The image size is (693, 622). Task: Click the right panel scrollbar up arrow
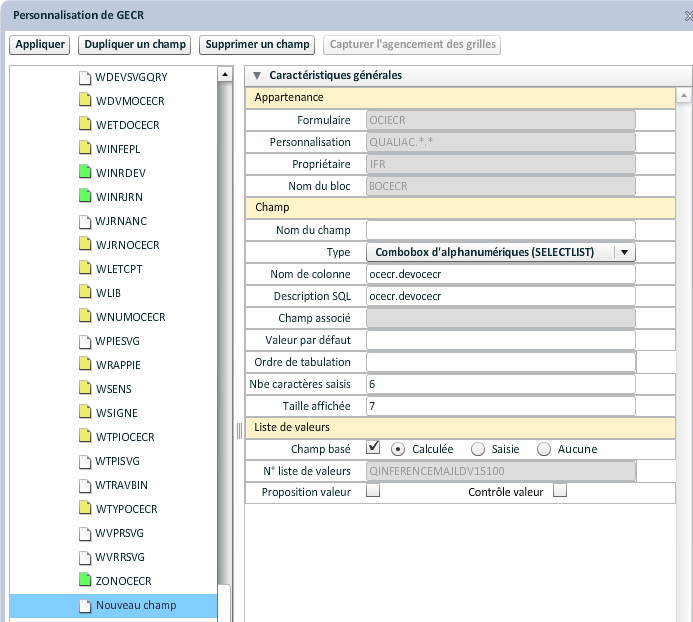coord(685,97)
